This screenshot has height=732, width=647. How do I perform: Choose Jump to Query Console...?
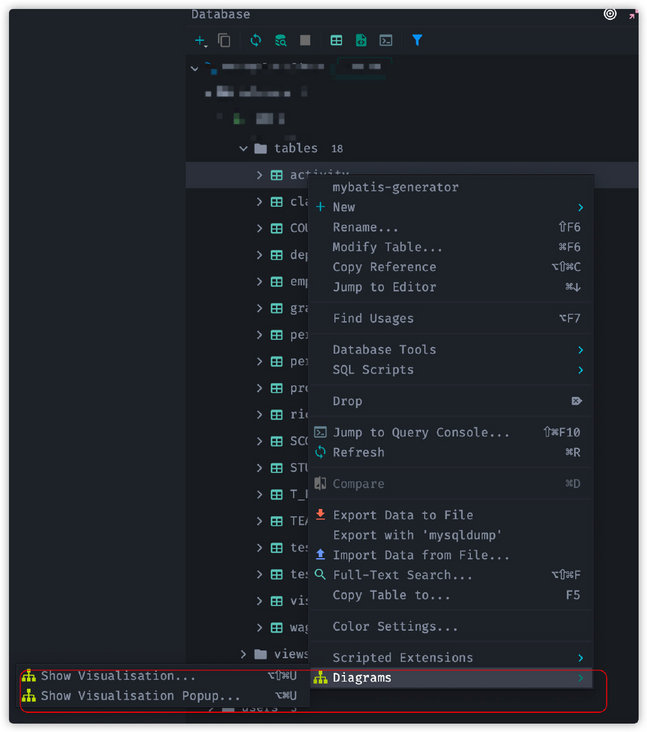(x=420, y=433)
